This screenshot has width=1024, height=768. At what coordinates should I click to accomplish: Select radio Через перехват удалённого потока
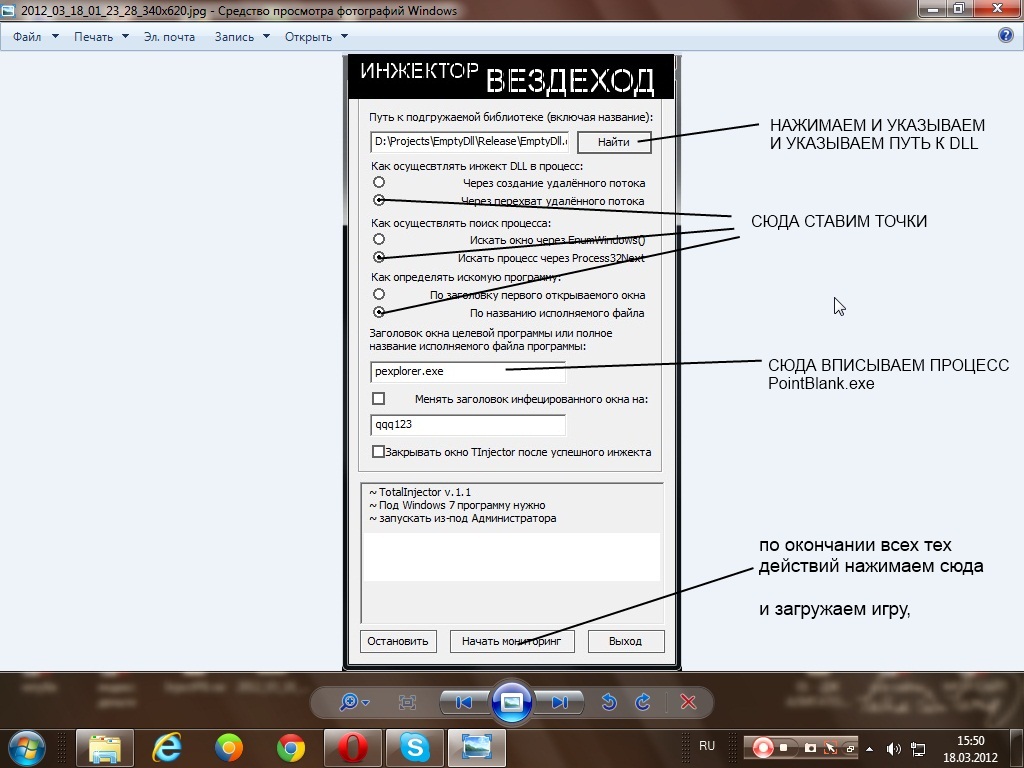tap(379, 200)
